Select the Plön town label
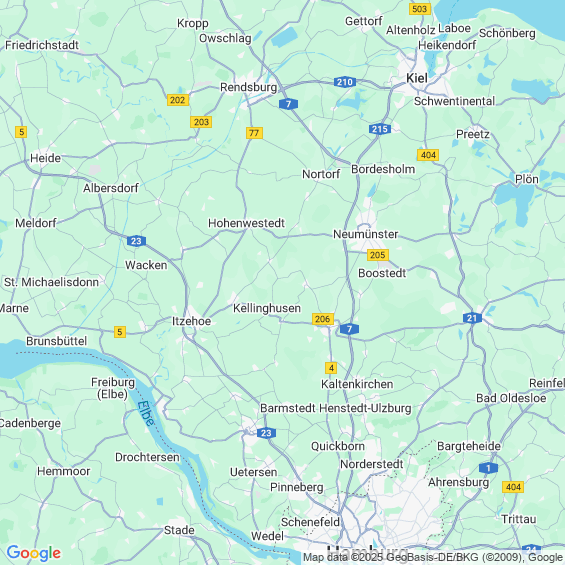 (527, 179)
